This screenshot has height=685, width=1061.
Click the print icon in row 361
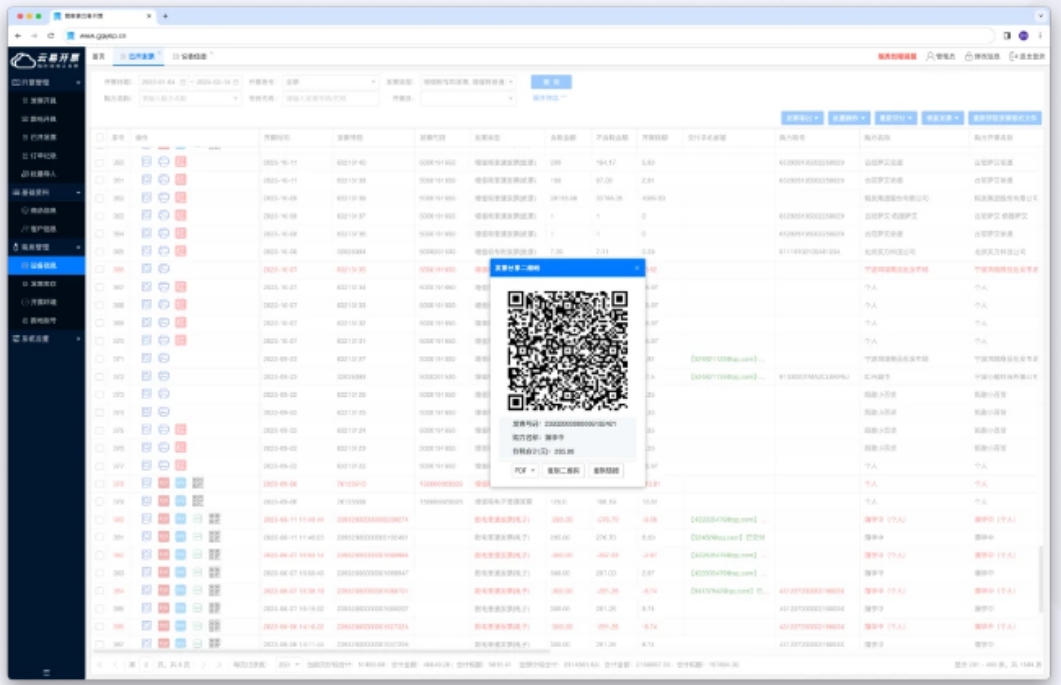[x=164, y=179]
